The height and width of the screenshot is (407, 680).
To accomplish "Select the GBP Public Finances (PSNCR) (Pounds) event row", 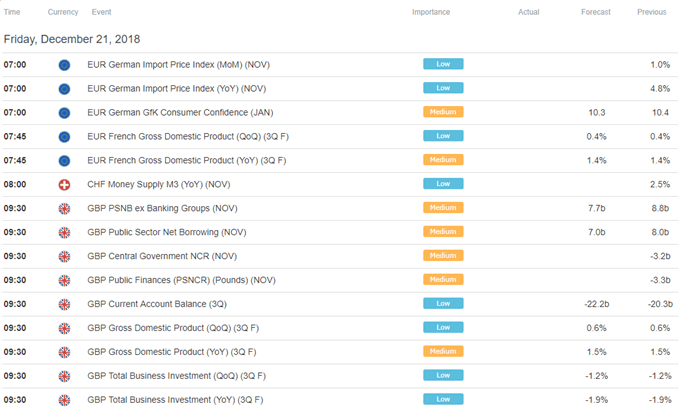I will (340, 280).
